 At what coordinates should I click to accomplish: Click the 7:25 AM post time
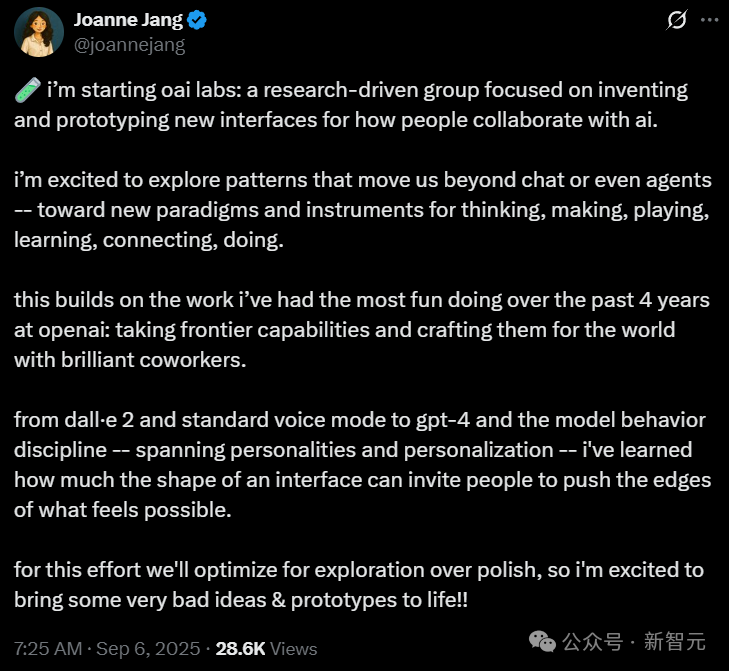coord(48,649)
